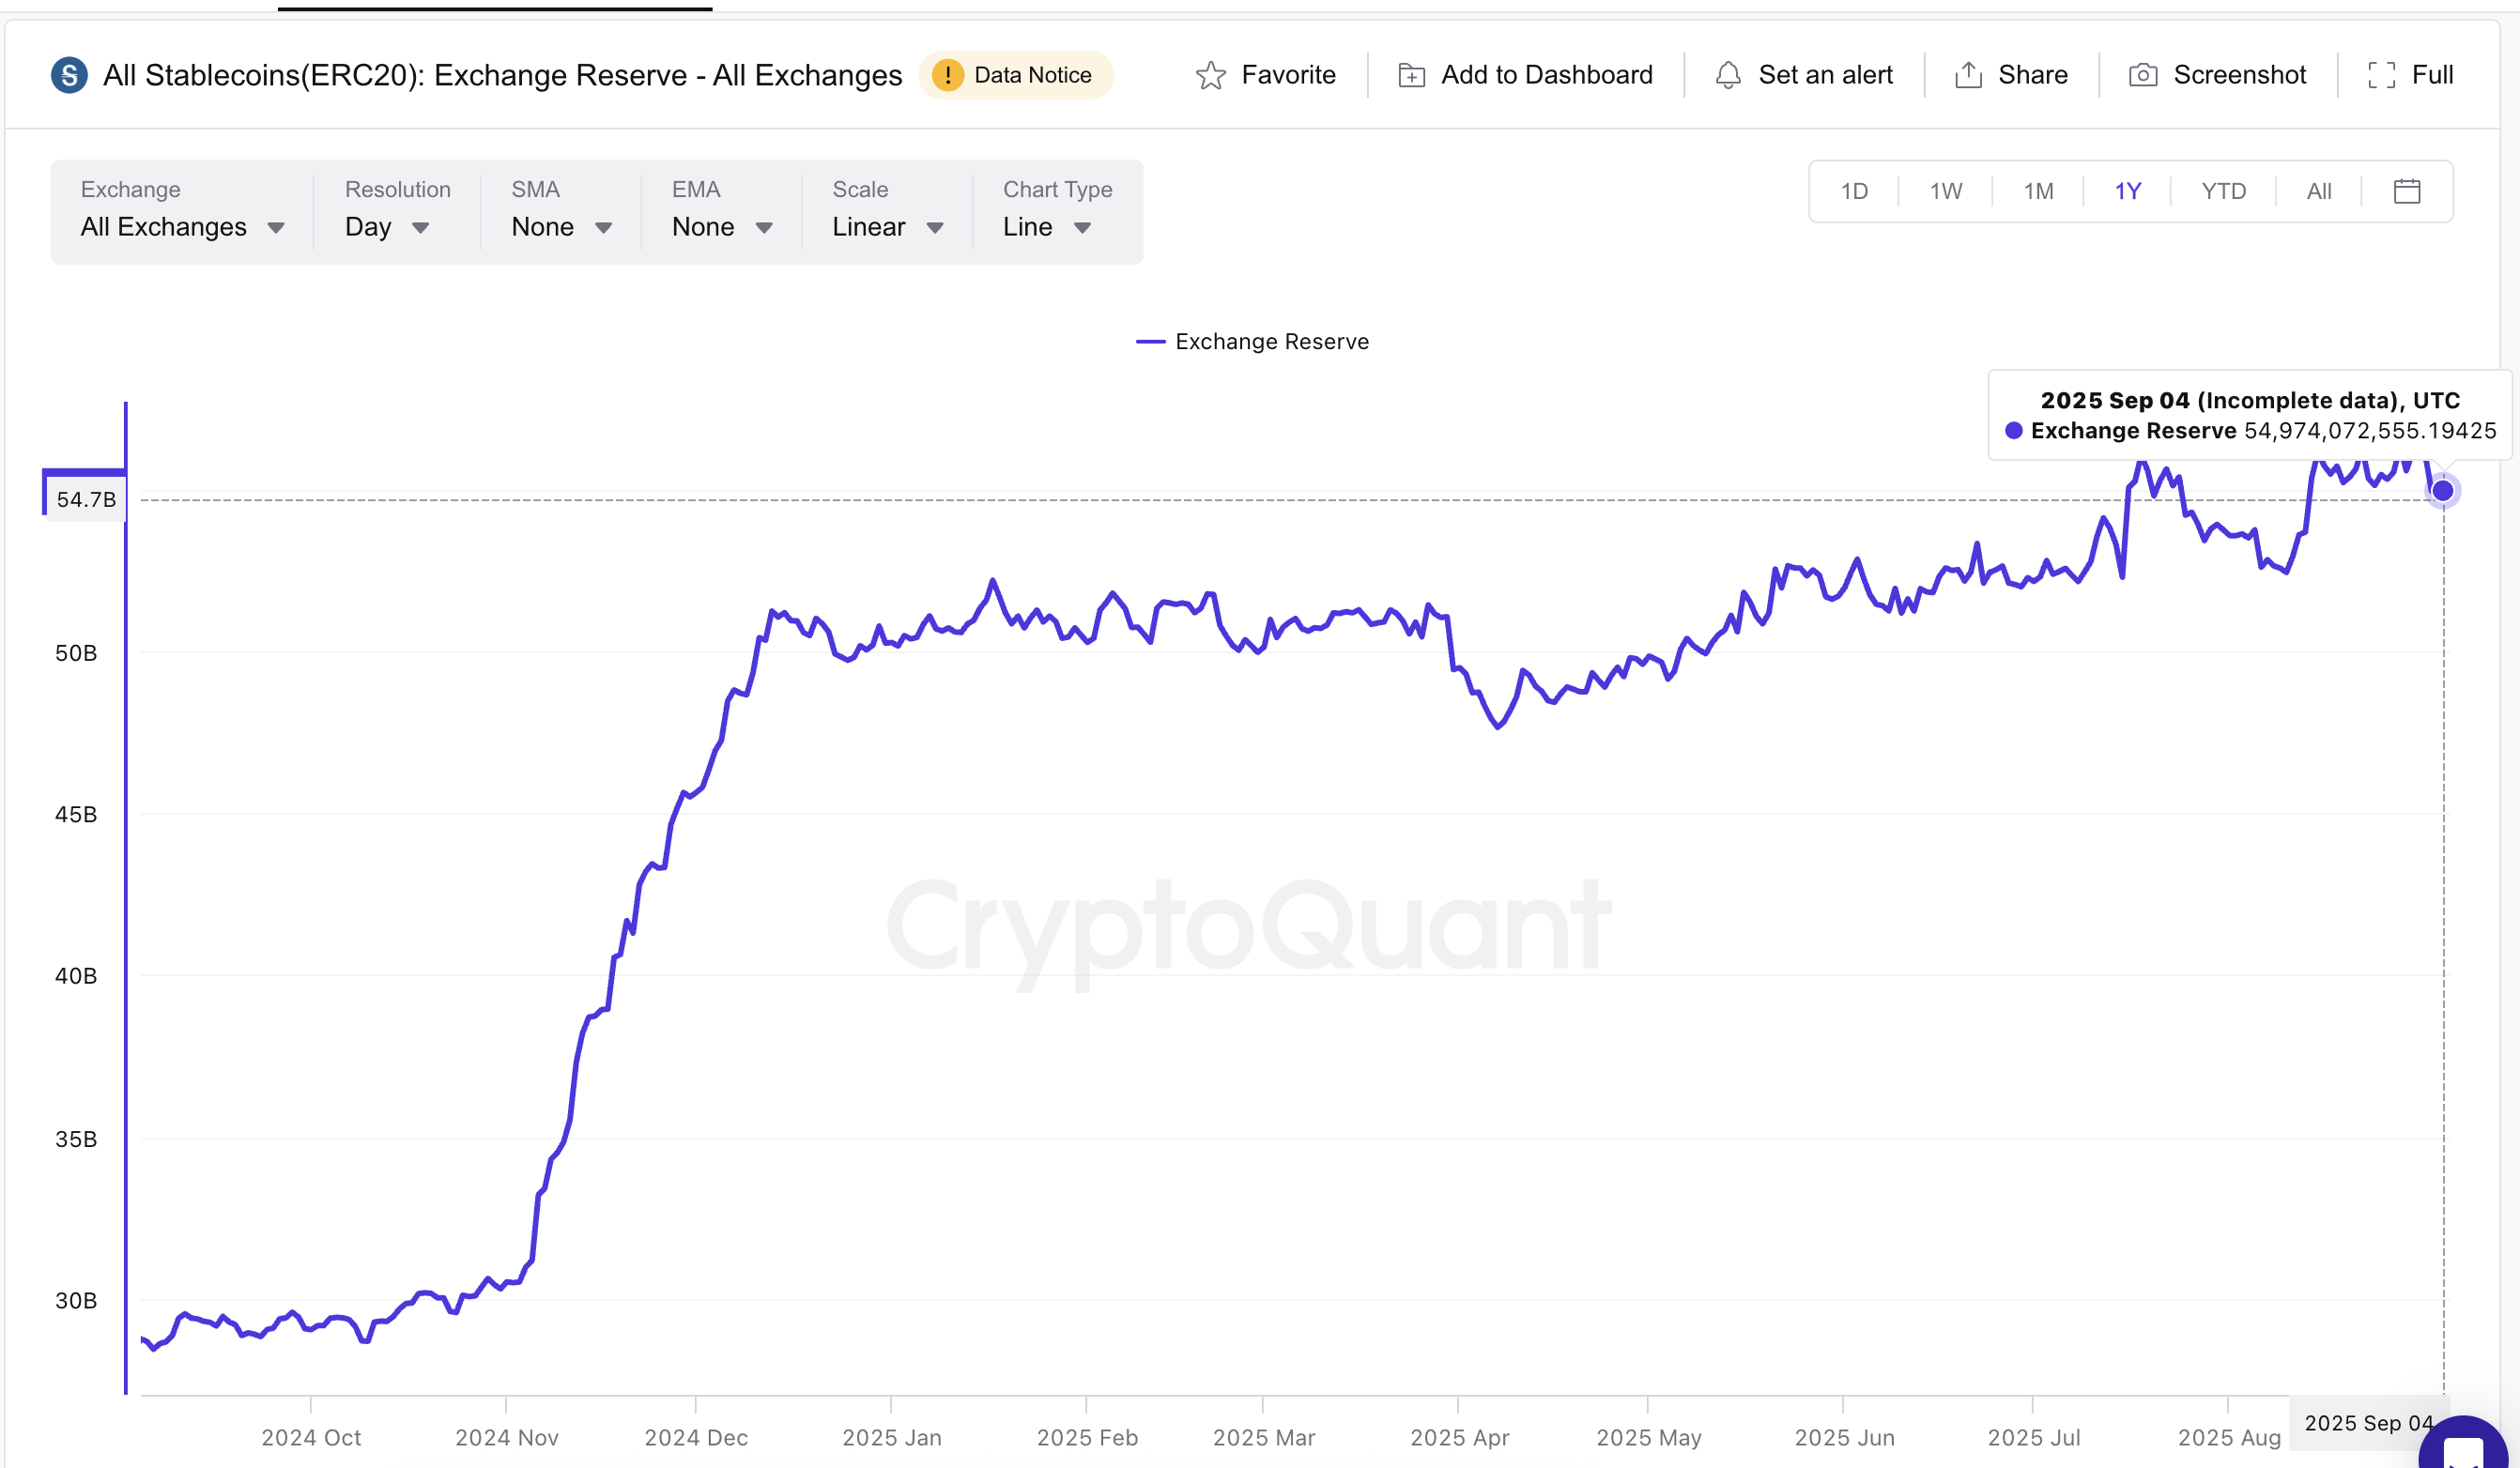Open the Chart Type Line dropdown
The height and width of the screenshot is (1468, 2520).
[x=1046, y=227]
